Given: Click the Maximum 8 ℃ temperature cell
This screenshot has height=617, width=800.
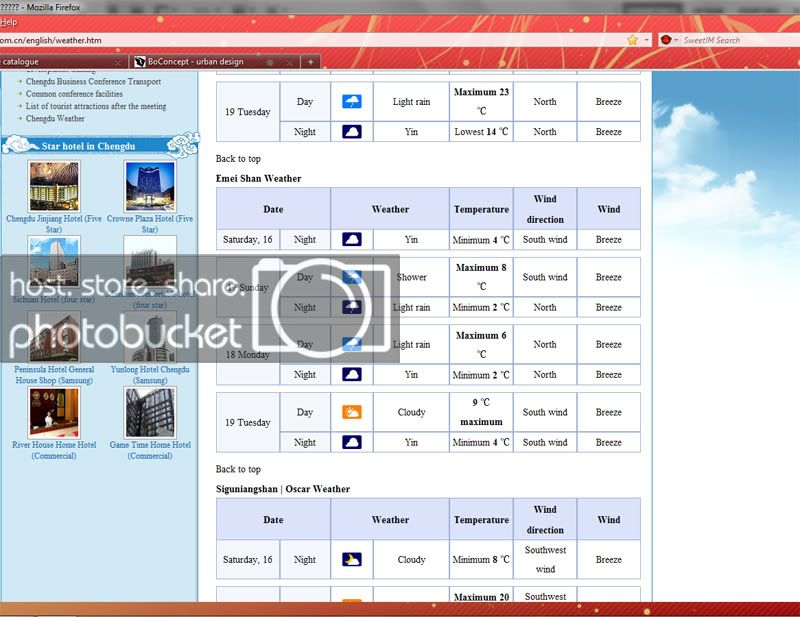Looking at the screenshot, I should pos(481,277).
